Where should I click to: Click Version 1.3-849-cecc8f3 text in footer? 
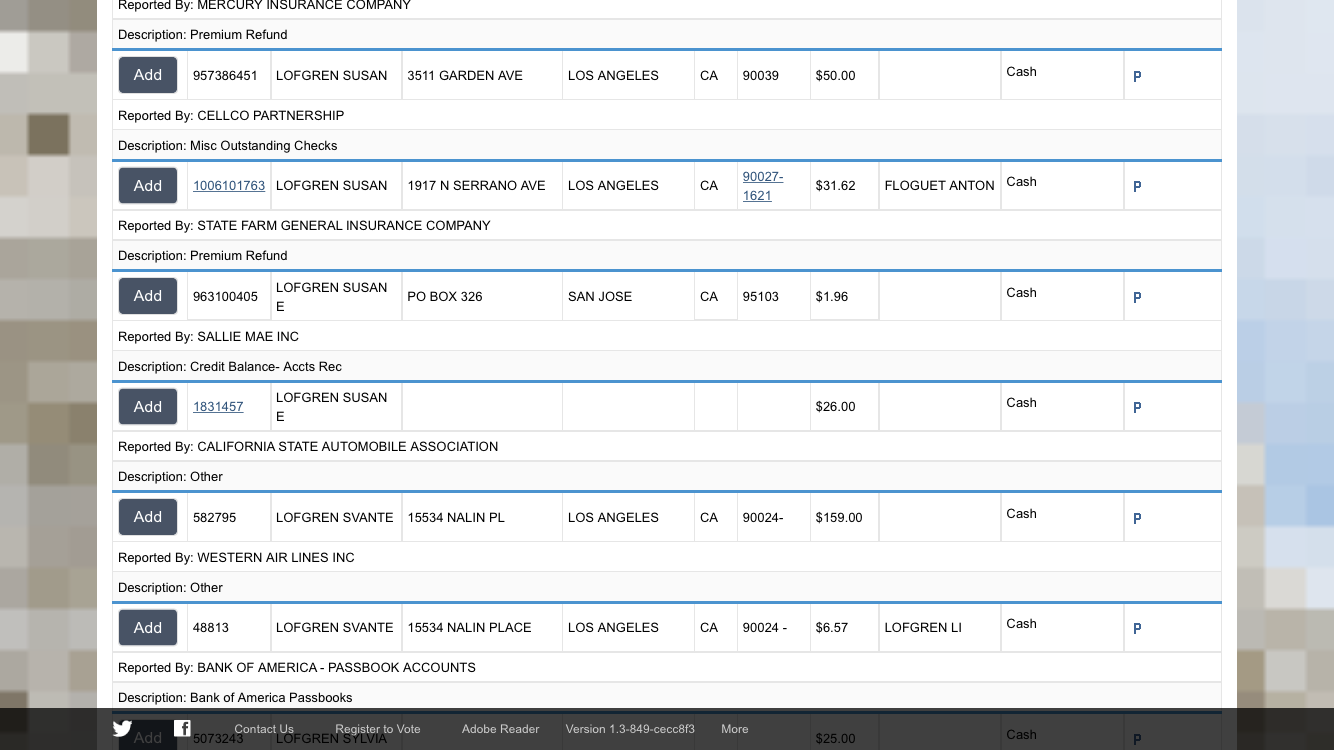(x=630, y=729)
